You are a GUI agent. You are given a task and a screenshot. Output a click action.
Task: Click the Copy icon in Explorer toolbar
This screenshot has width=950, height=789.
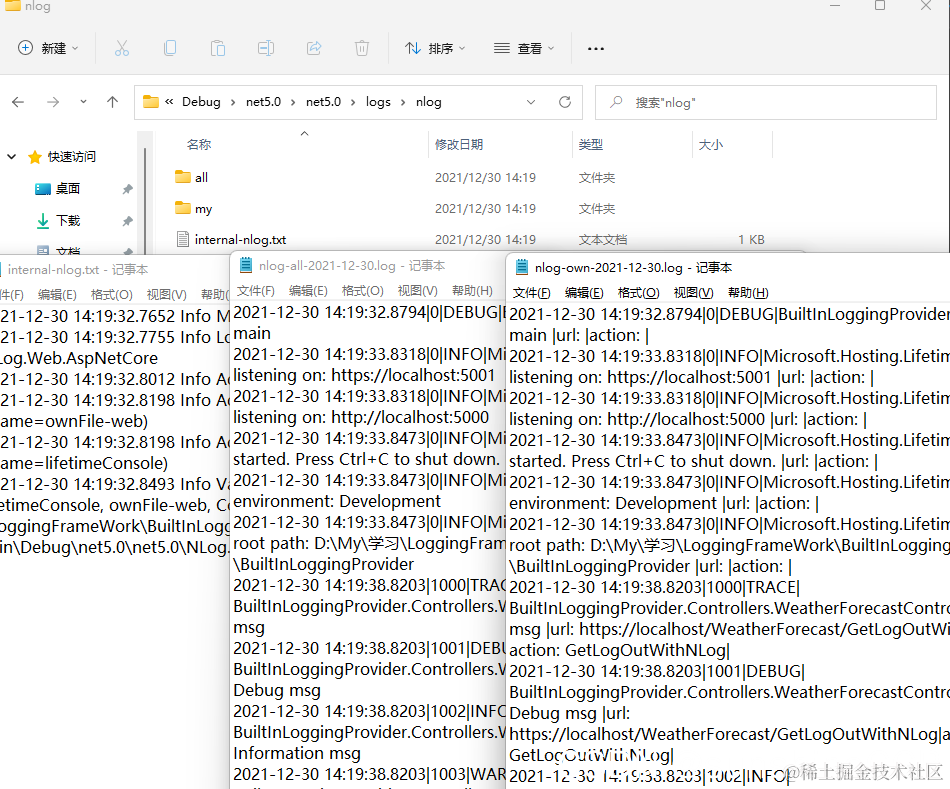(x=170, y=48)
